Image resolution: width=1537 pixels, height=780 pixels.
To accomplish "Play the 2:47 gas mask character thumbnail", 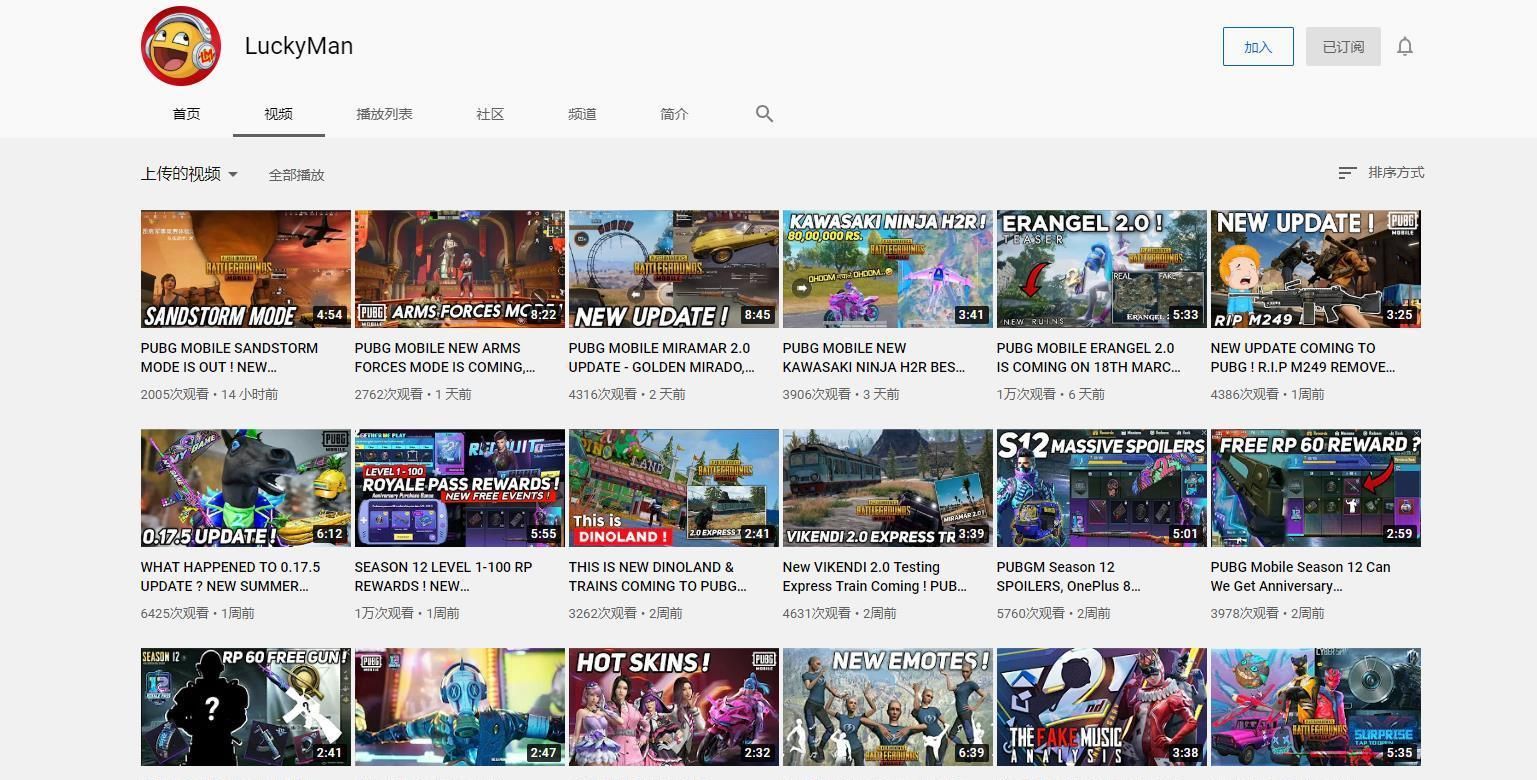I will (460, 707).
